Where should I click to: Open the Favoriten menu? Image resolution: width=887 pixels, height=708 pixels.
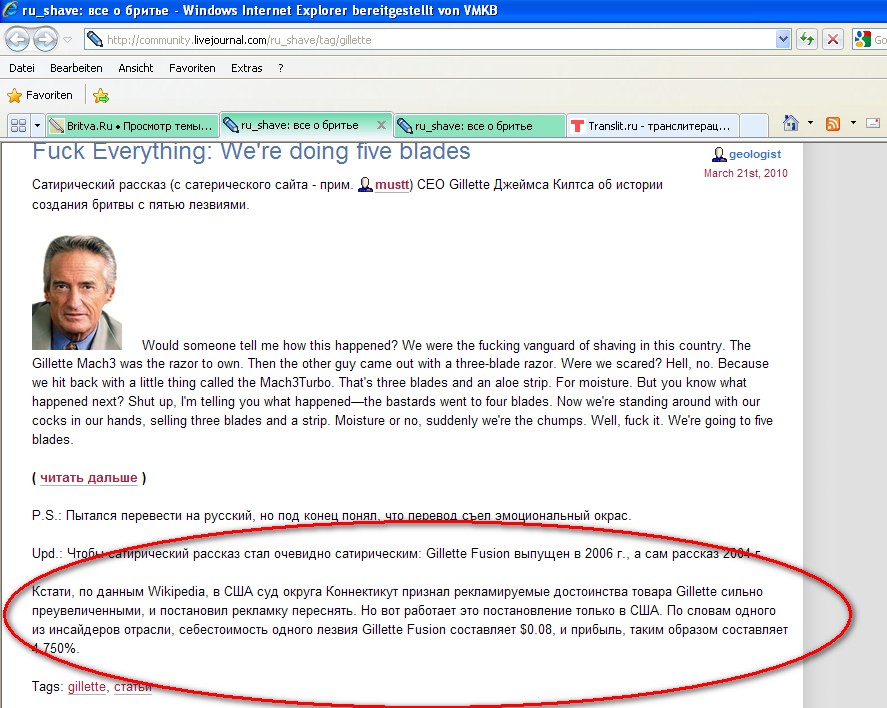click(x=192, y=68)
